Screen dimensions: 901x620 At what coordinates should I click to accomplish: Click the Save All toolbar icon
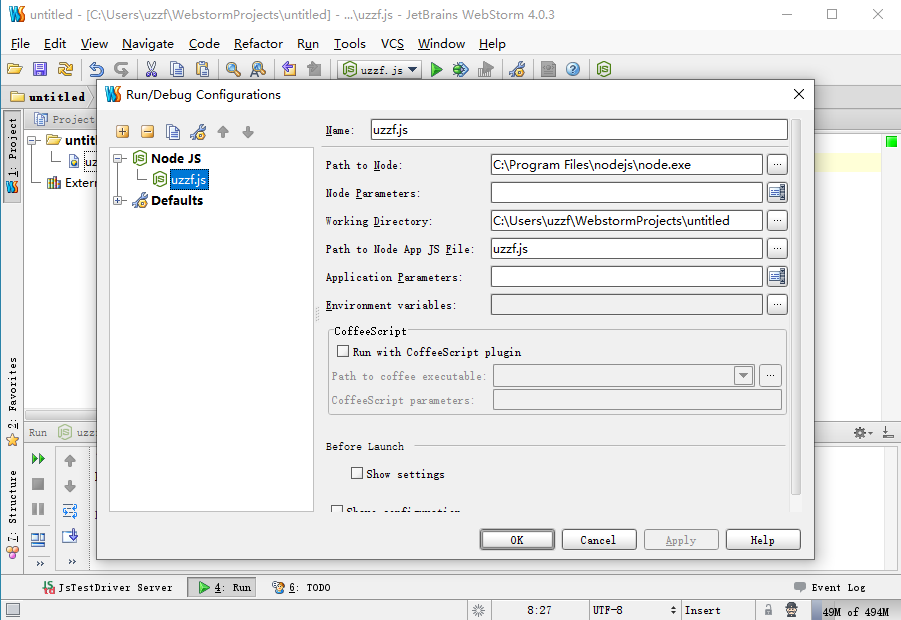[x=40, y=70]
